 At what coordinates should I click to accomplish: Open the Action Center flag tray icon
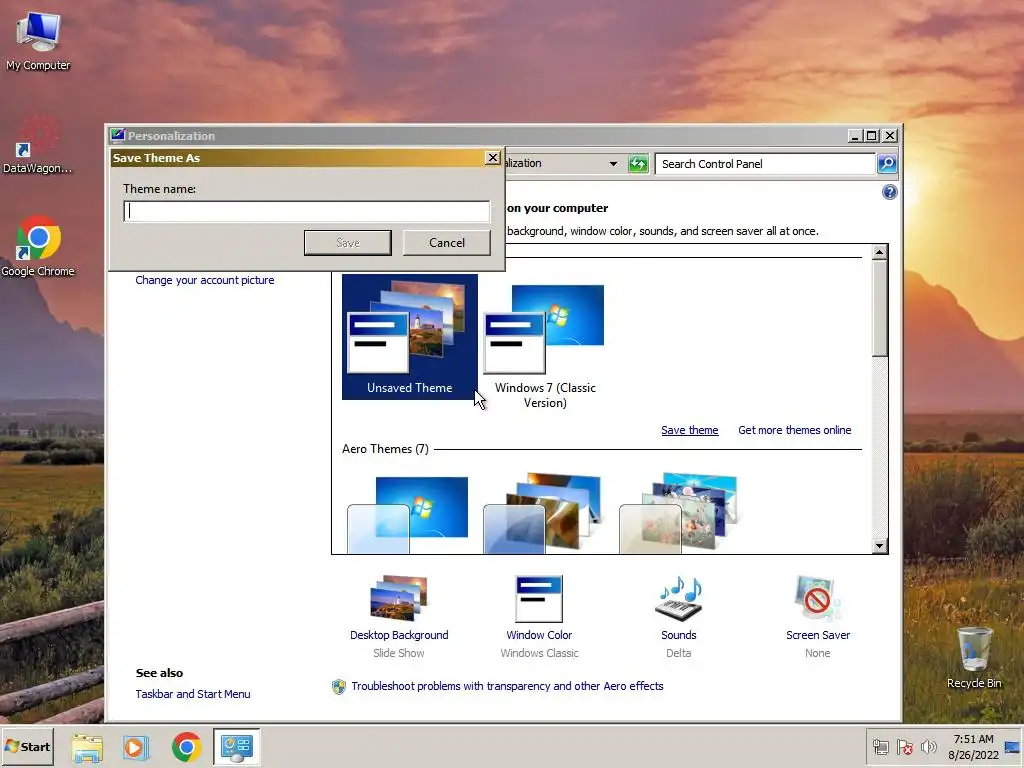(x=904, y=748)
